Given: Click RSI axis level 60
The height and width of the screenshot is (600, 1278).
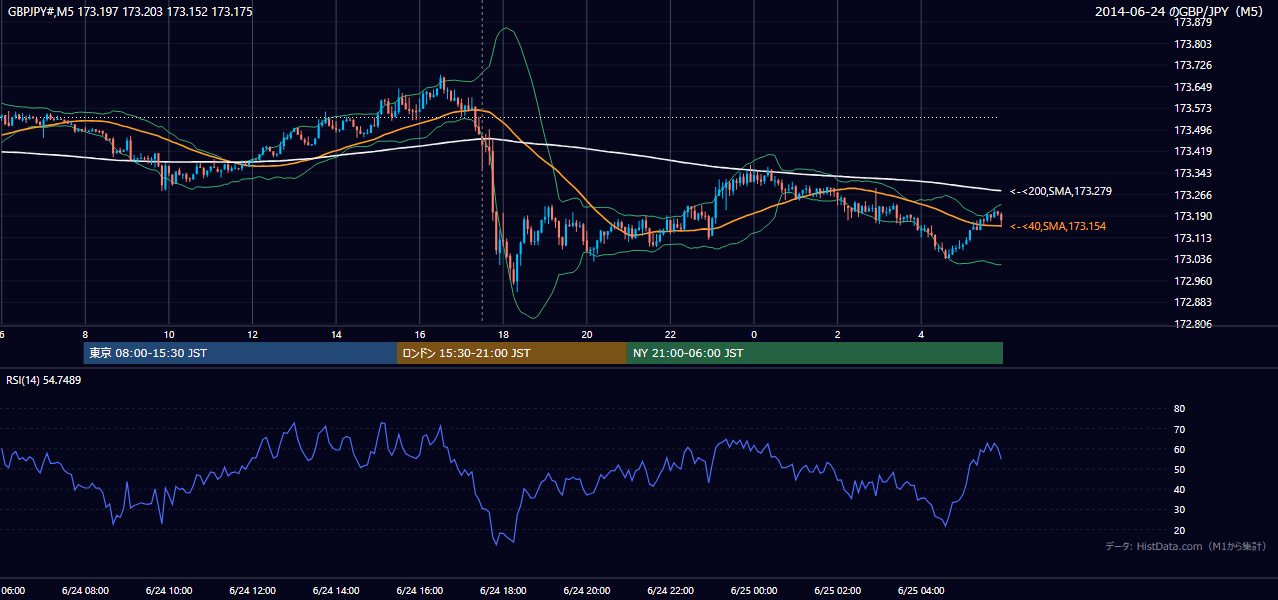Looking at the screenshot, I should pos(1179,449).
